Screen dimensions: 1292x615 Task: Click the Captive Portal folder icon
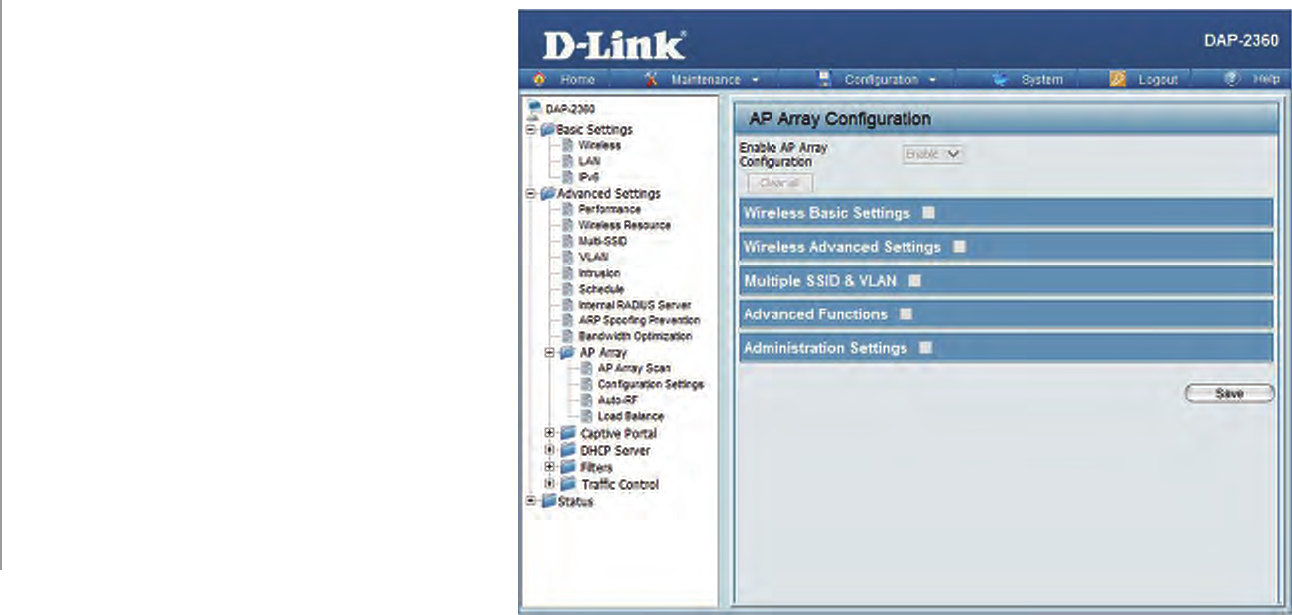(x=568, y=433)
